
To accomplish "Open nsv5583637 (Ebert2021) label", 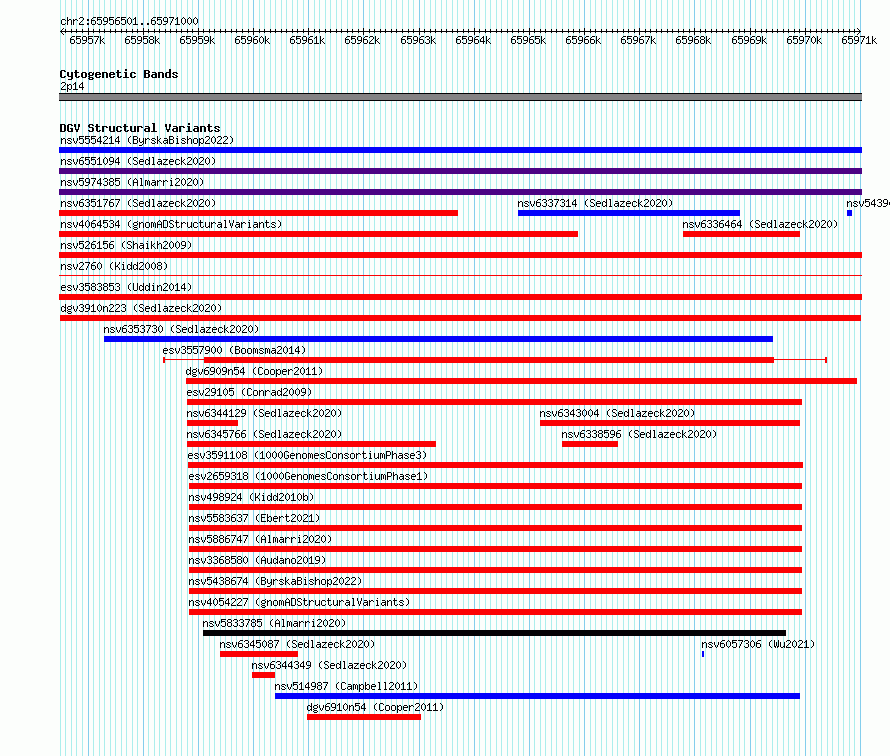I will (x=254, y=518).
